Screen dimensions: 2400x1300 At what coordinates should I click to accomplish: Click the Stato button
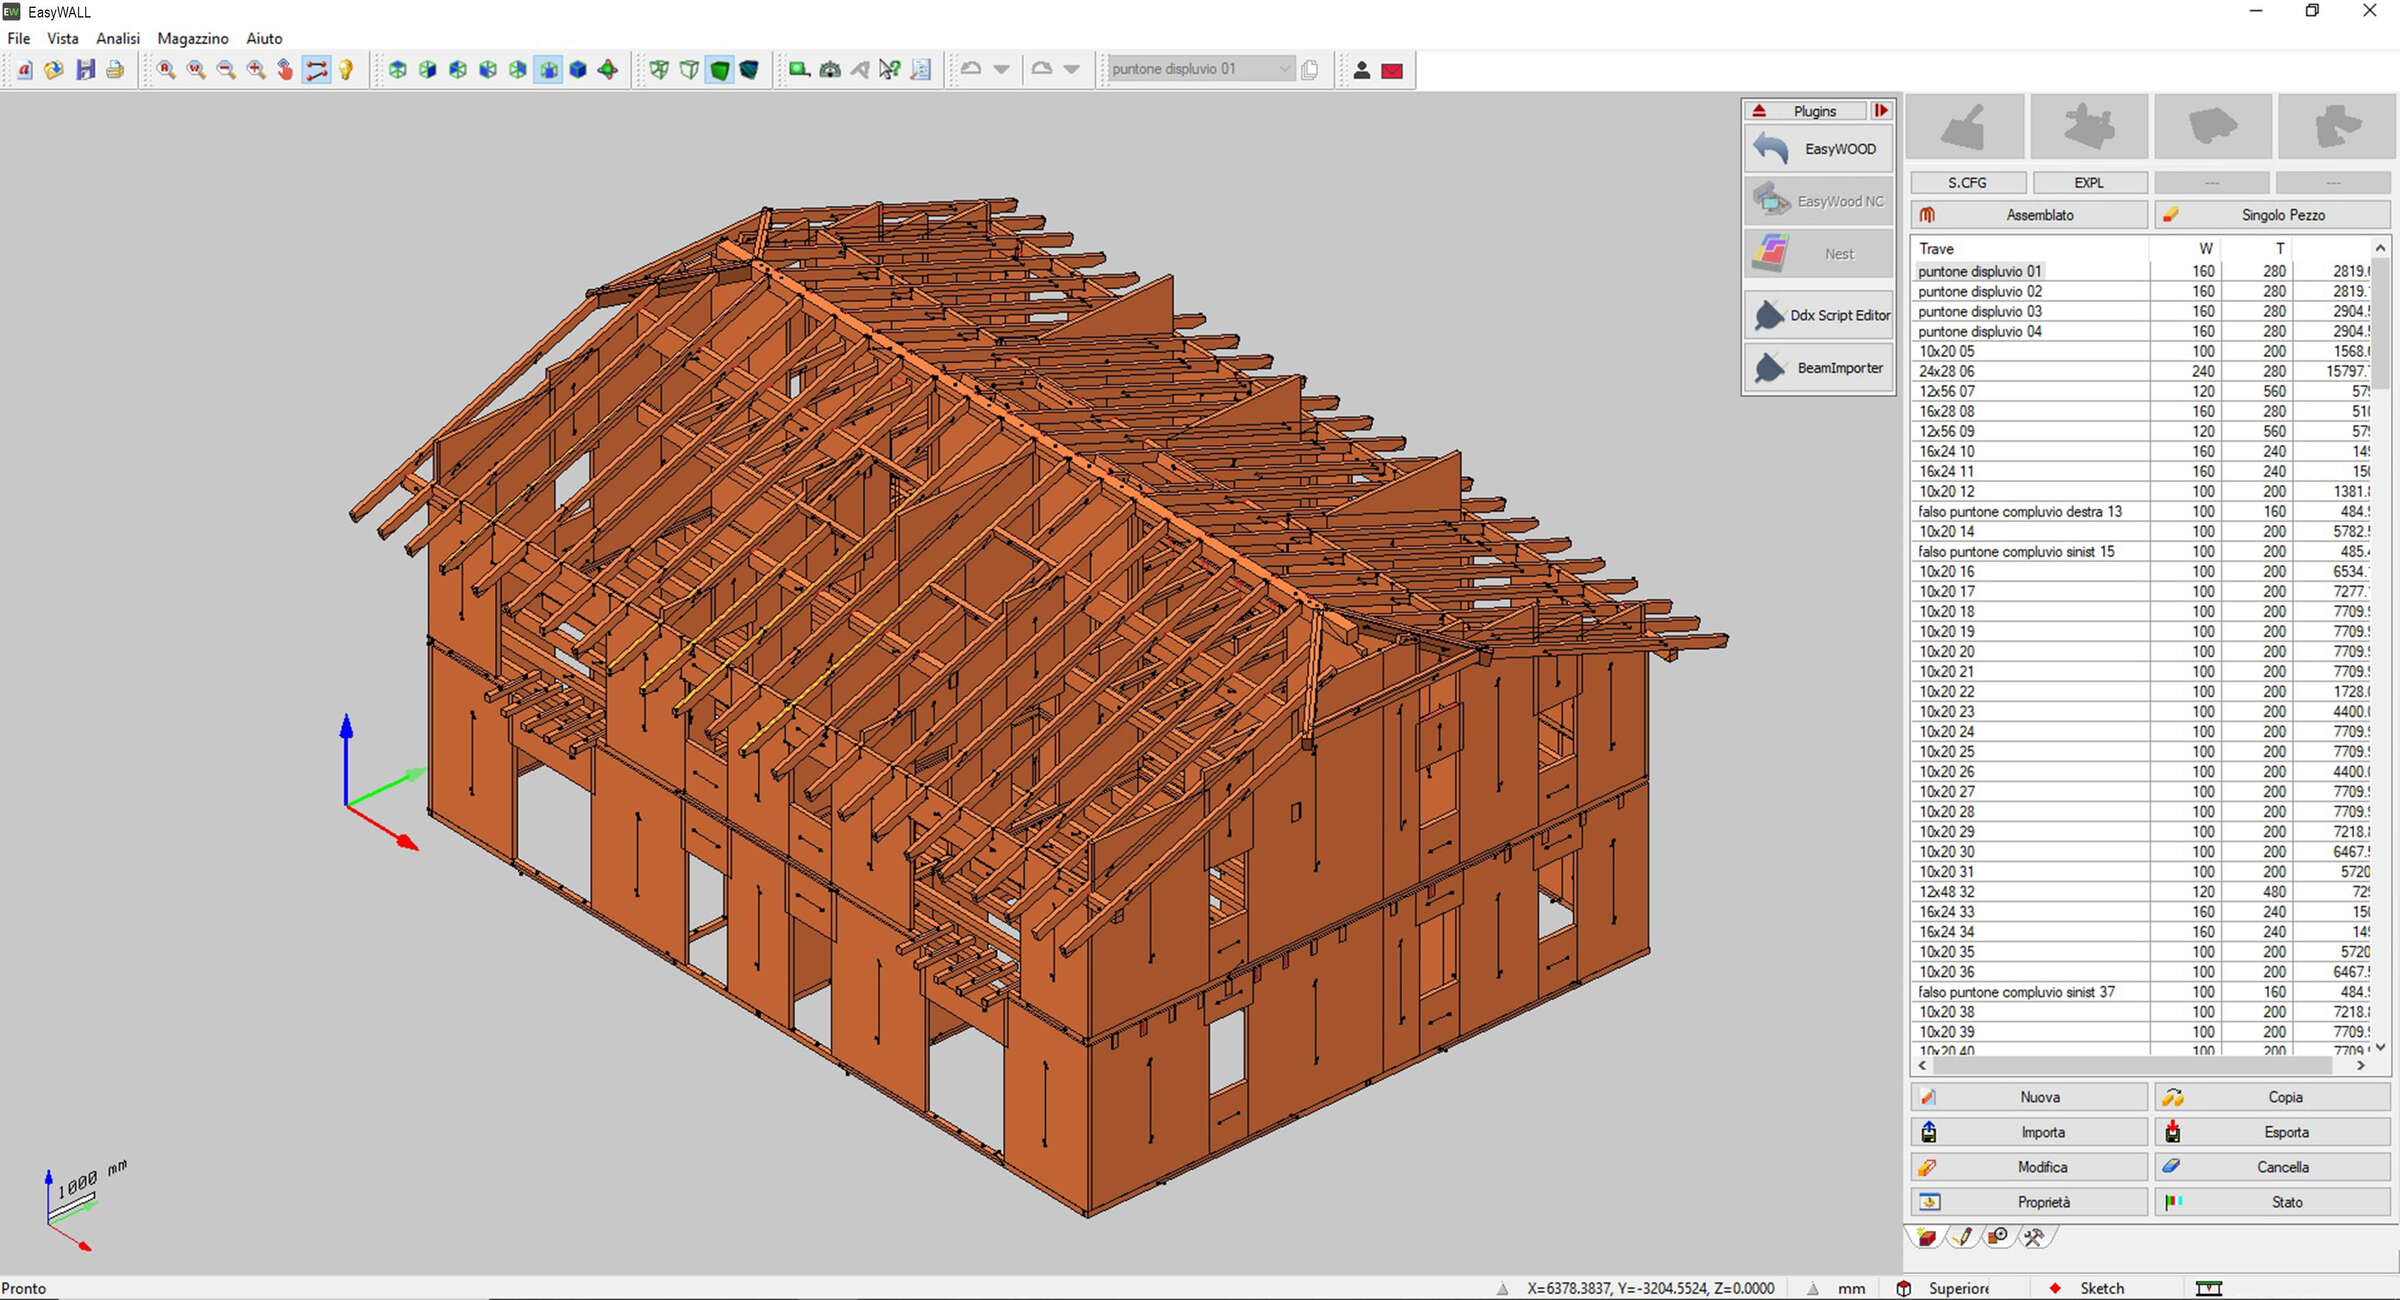pyautogui.click(x=2272, y=1202)
